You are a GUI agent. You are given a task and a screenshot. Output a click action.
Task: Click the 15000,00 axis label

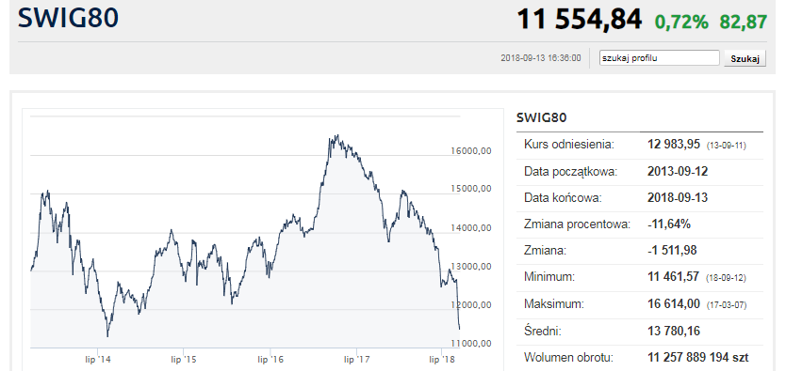pyautogui.click(x=472, y=189)
